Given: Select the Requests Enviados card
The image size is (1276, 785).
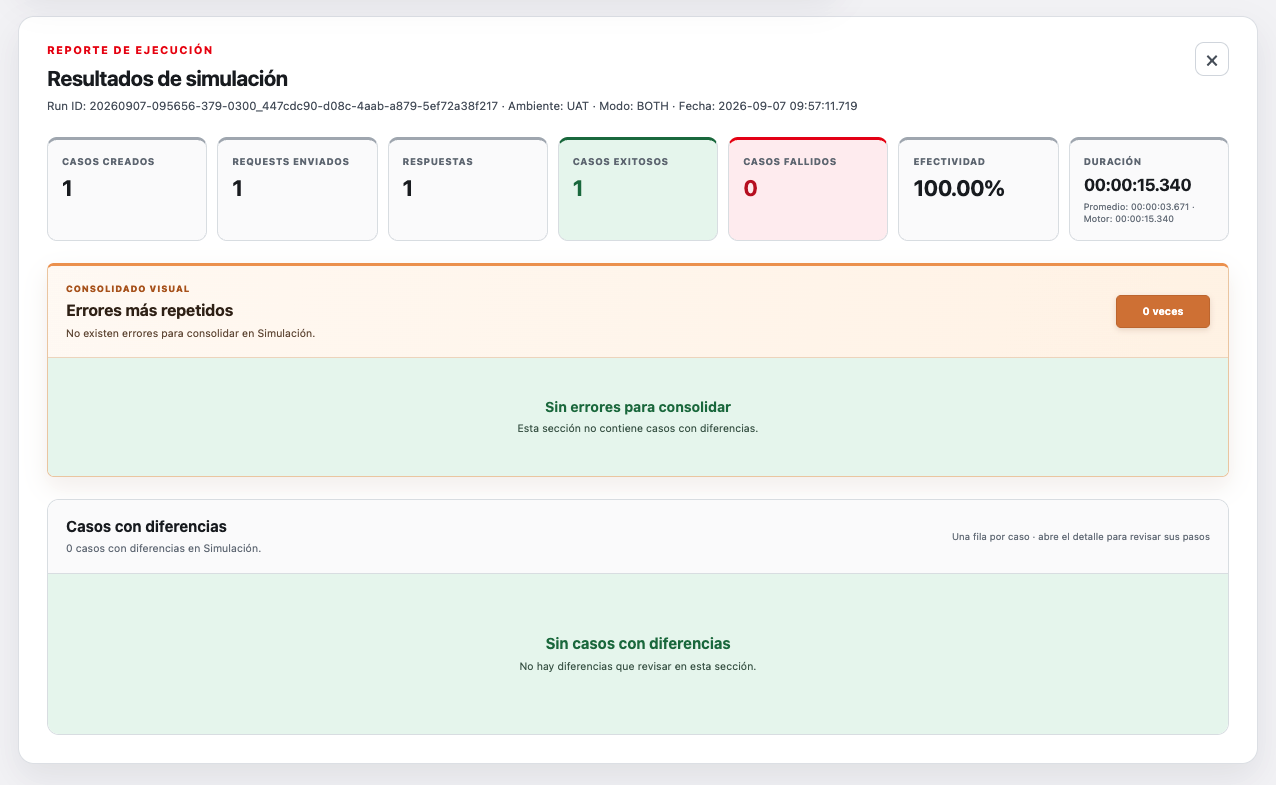Looking at the screenshot, I should pyautogui.click(x=297, y=189).
